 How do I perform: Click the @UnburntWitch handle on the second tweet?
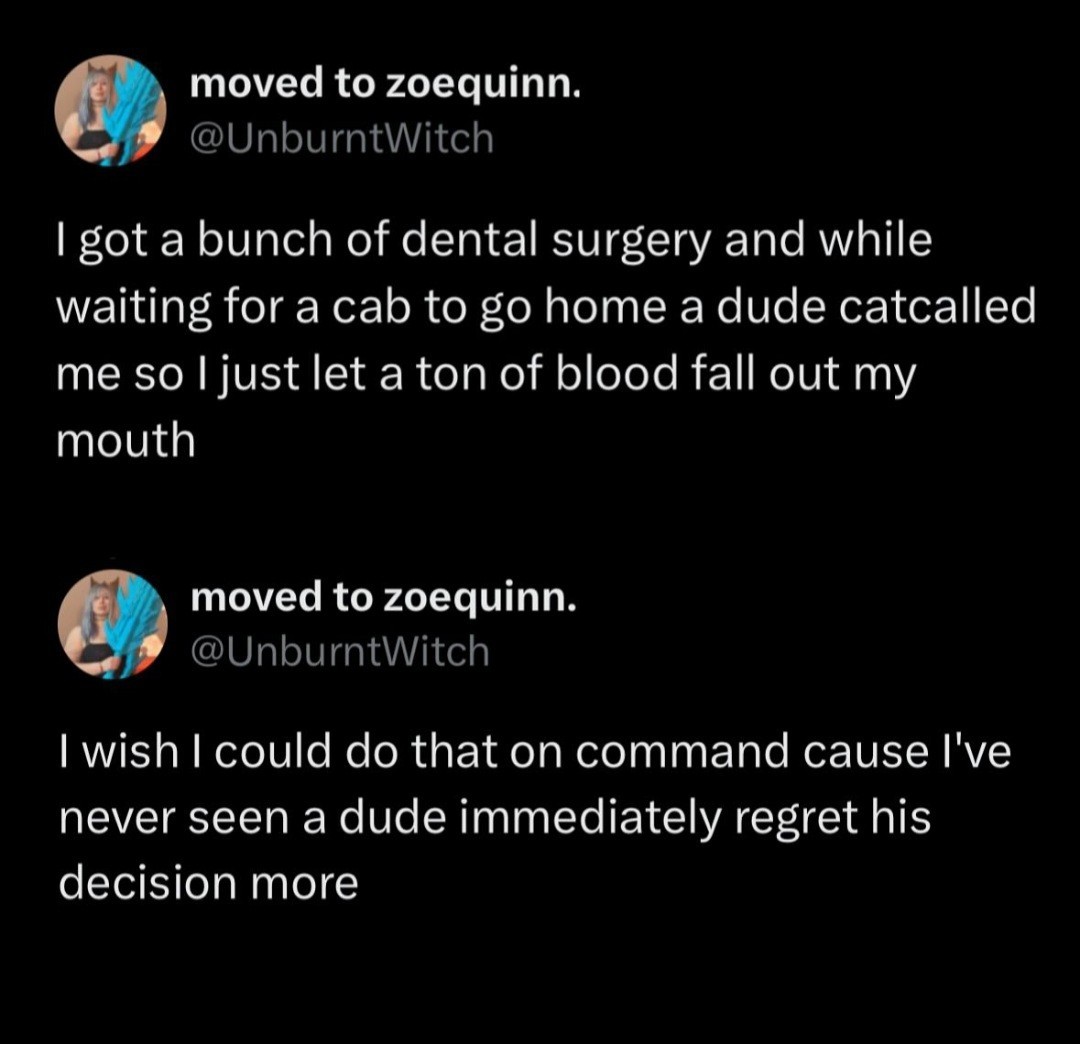coord(340,652)
